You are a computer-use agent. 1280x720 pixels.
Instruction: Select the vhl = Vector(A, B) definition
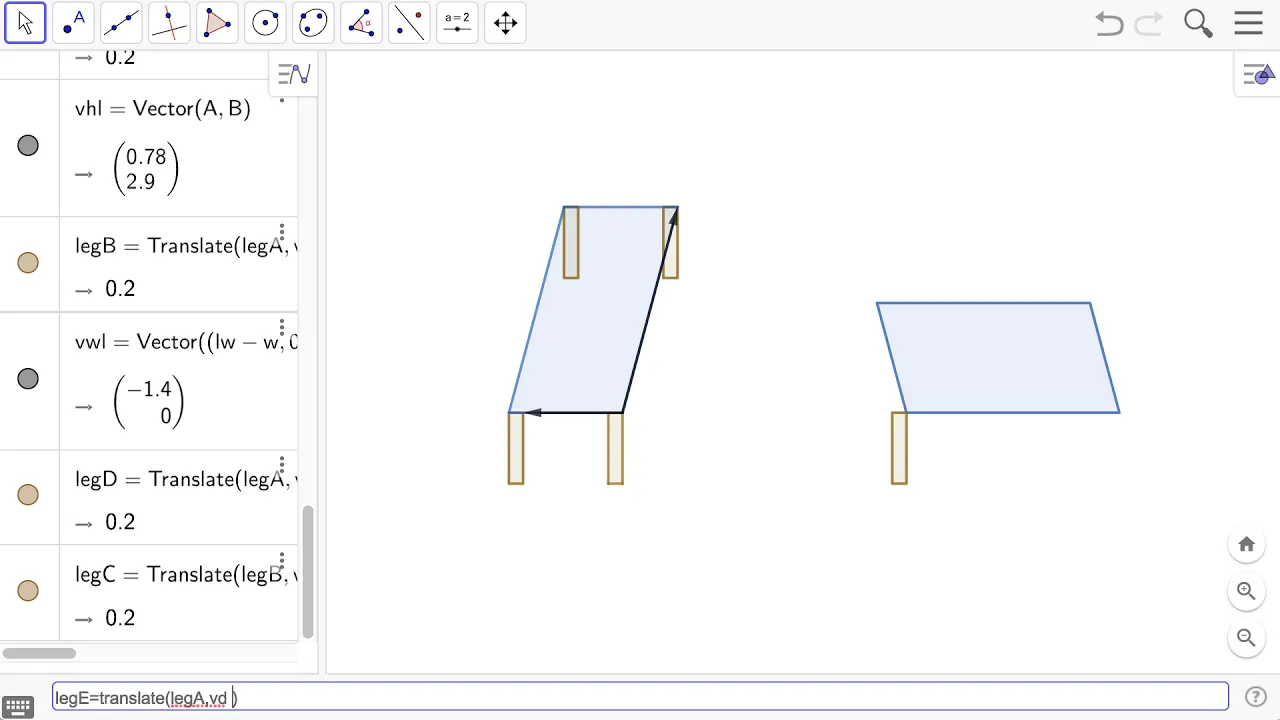163,109
